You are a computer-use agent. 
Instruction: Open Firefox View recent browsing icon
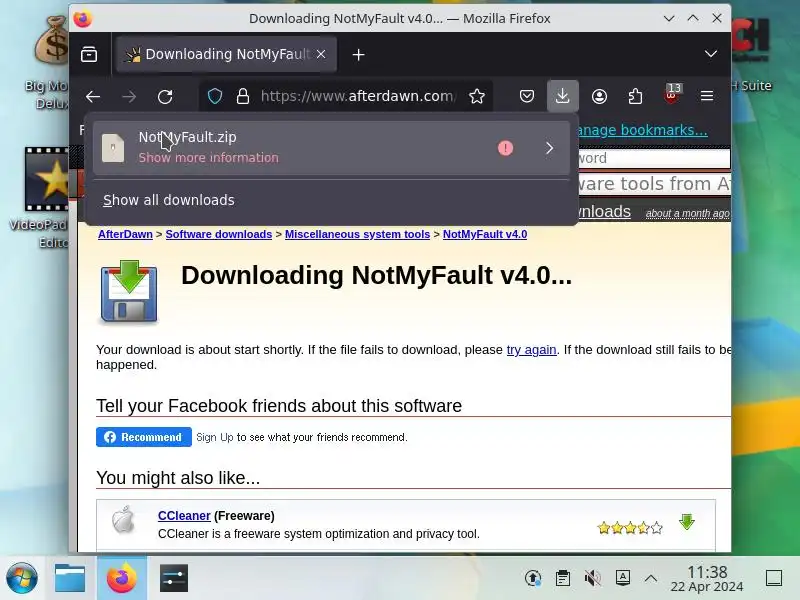(89, 54)
